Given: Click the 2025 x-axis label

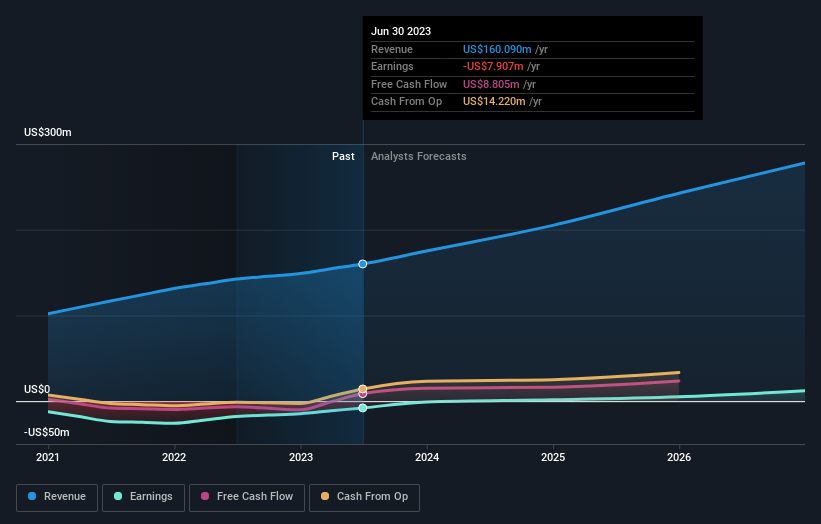Looking at the screenshot, I should tap(553, 458).
